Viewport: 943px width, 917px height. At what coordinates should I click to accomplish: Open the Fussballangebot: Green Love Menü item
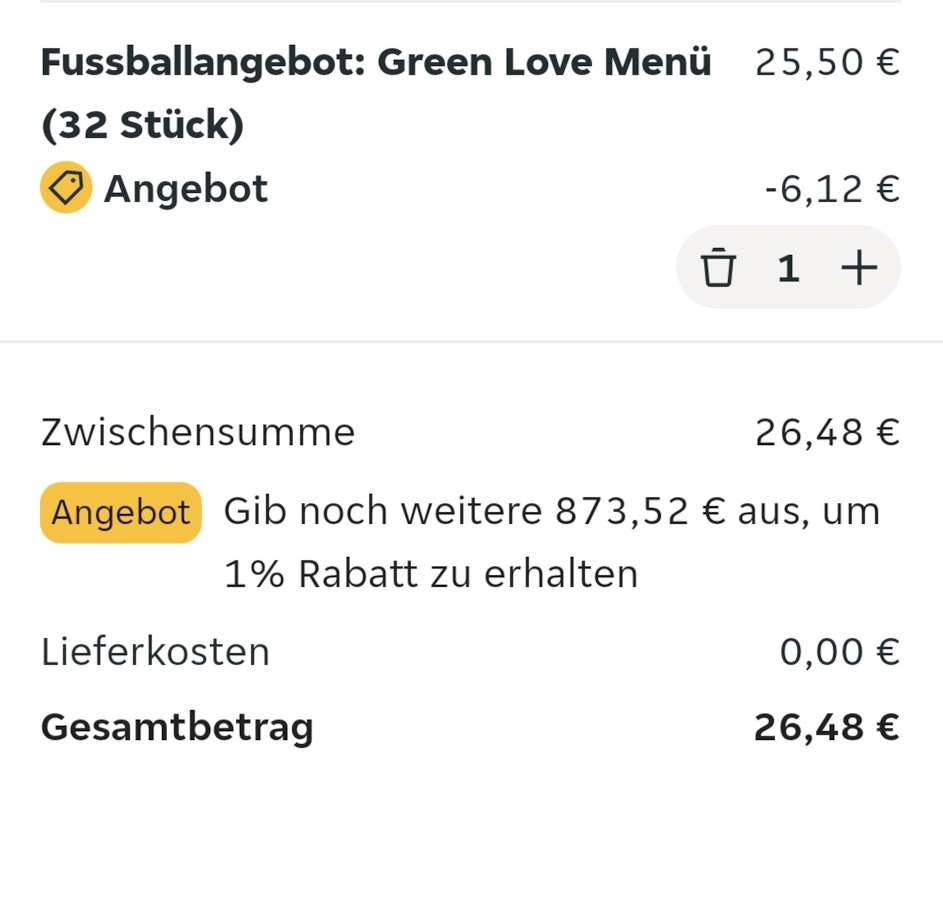(375, 63)
